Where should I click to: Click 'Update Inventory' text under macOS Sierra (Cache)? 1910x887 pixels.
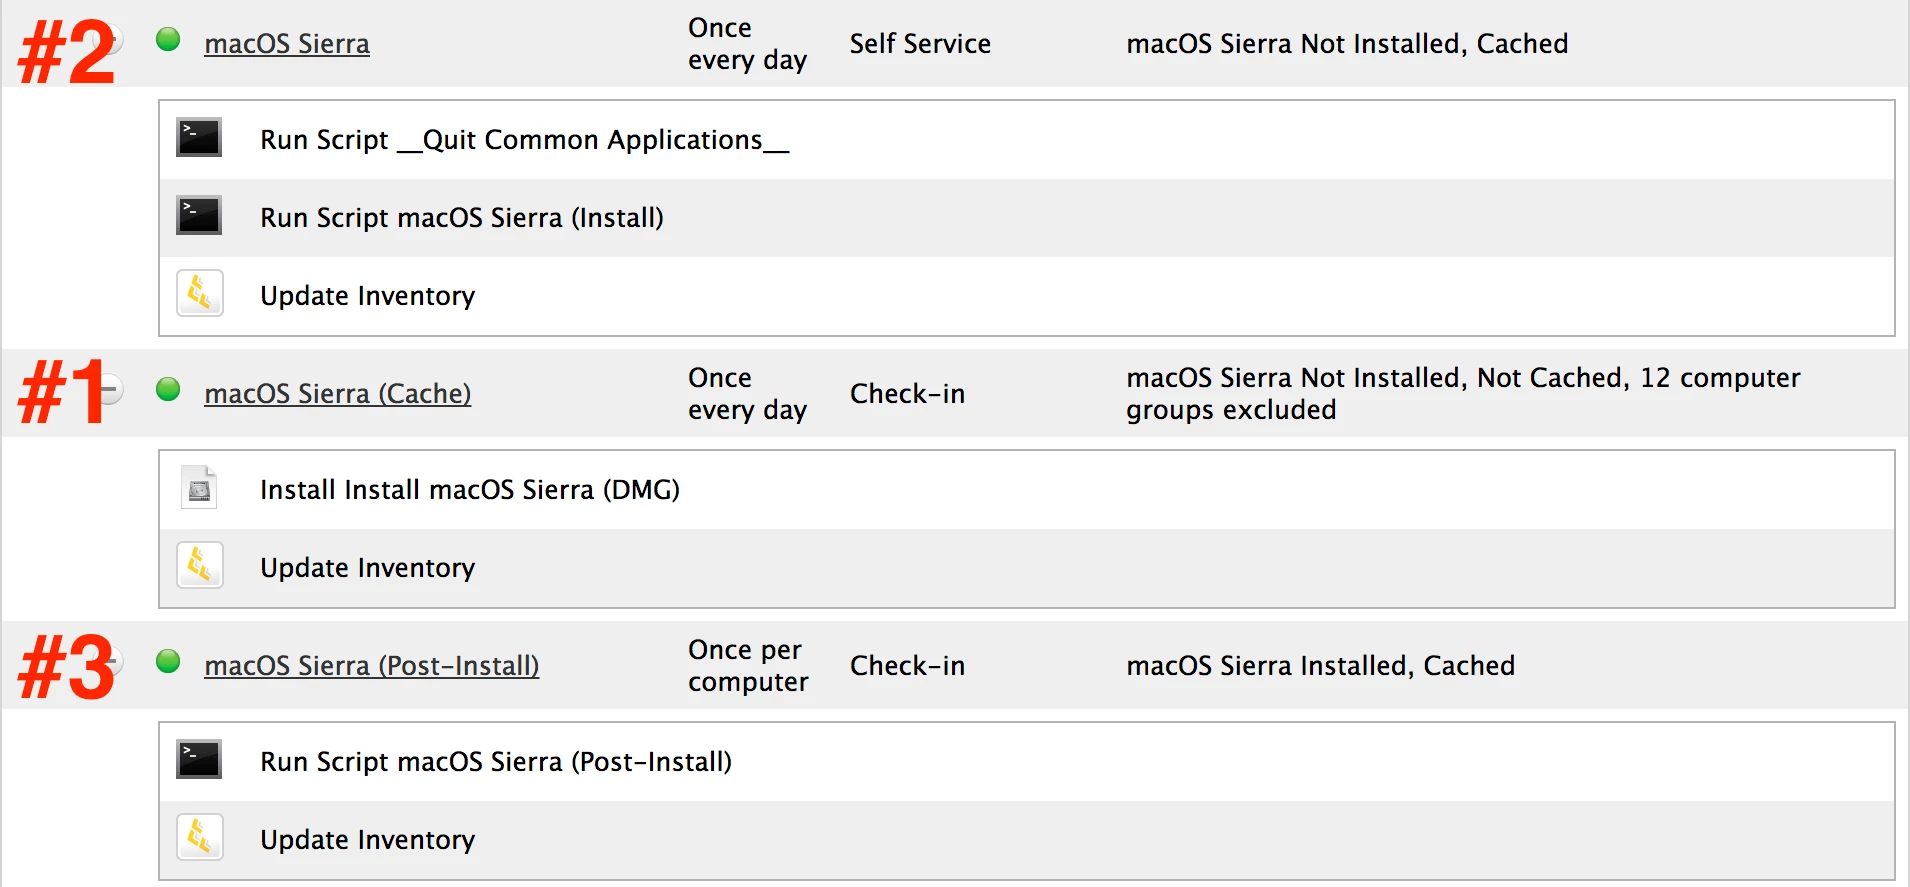point(368,568)
